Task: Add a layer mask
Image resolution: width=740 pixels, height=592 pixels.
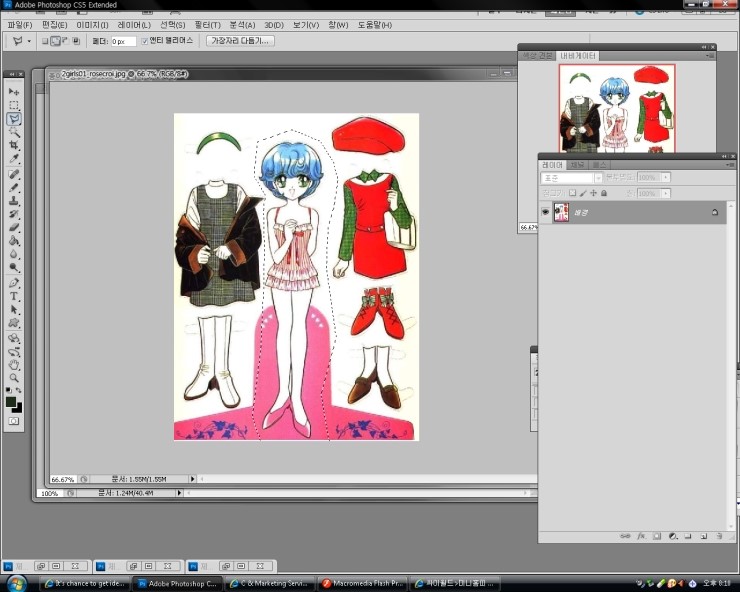Action: [656, 536]
